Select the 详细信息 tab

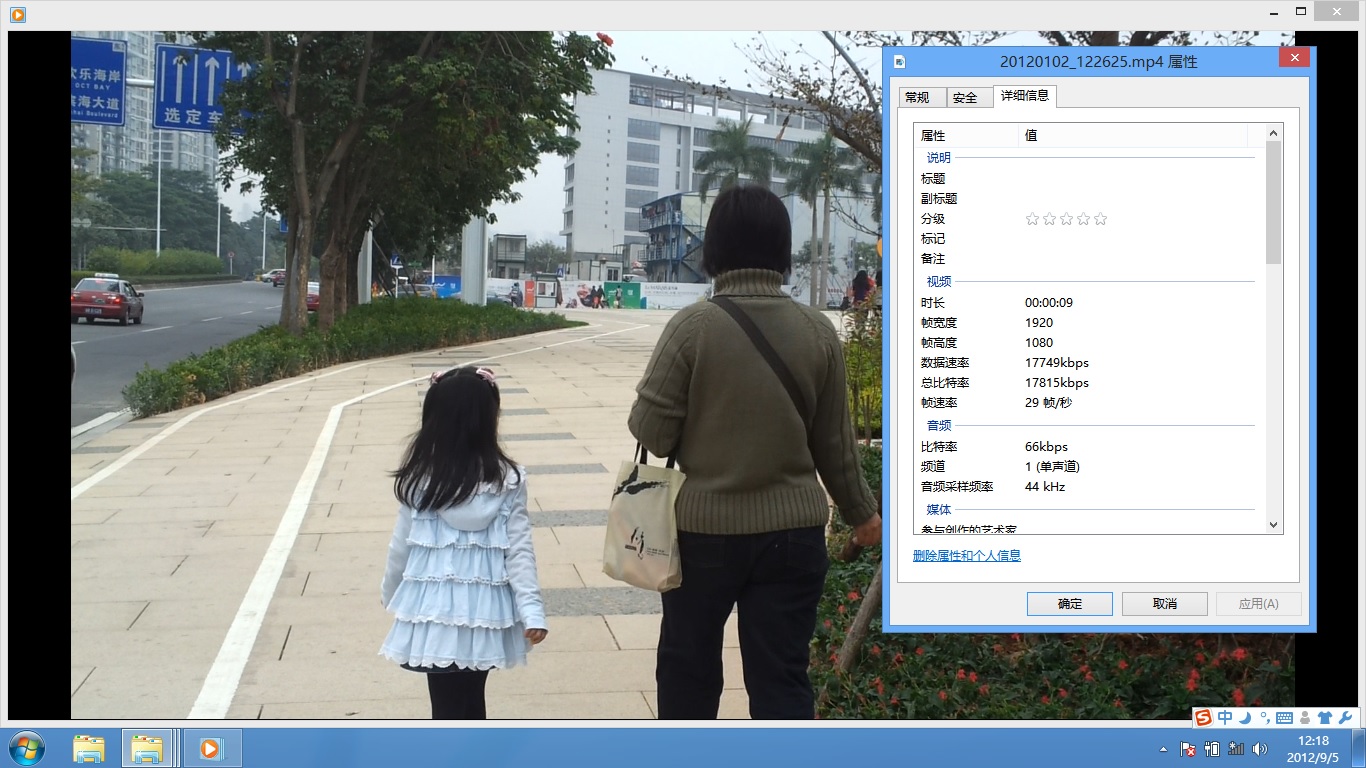click(x=1025, y=96)
